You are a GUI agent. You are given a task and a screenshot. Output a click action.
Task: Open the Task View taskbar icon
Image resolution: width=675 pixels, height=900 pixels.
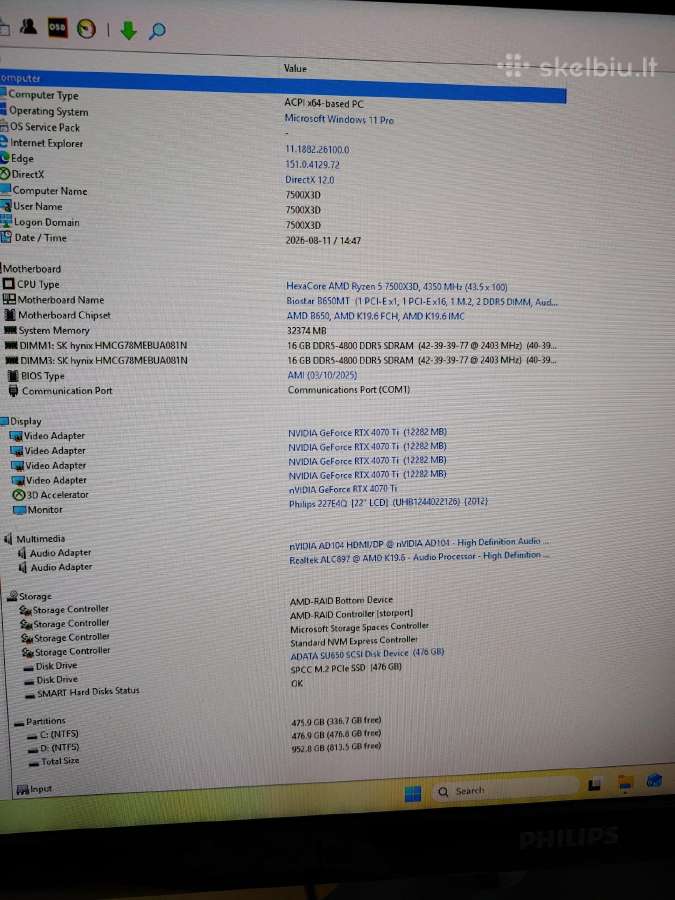click(595, 785)
